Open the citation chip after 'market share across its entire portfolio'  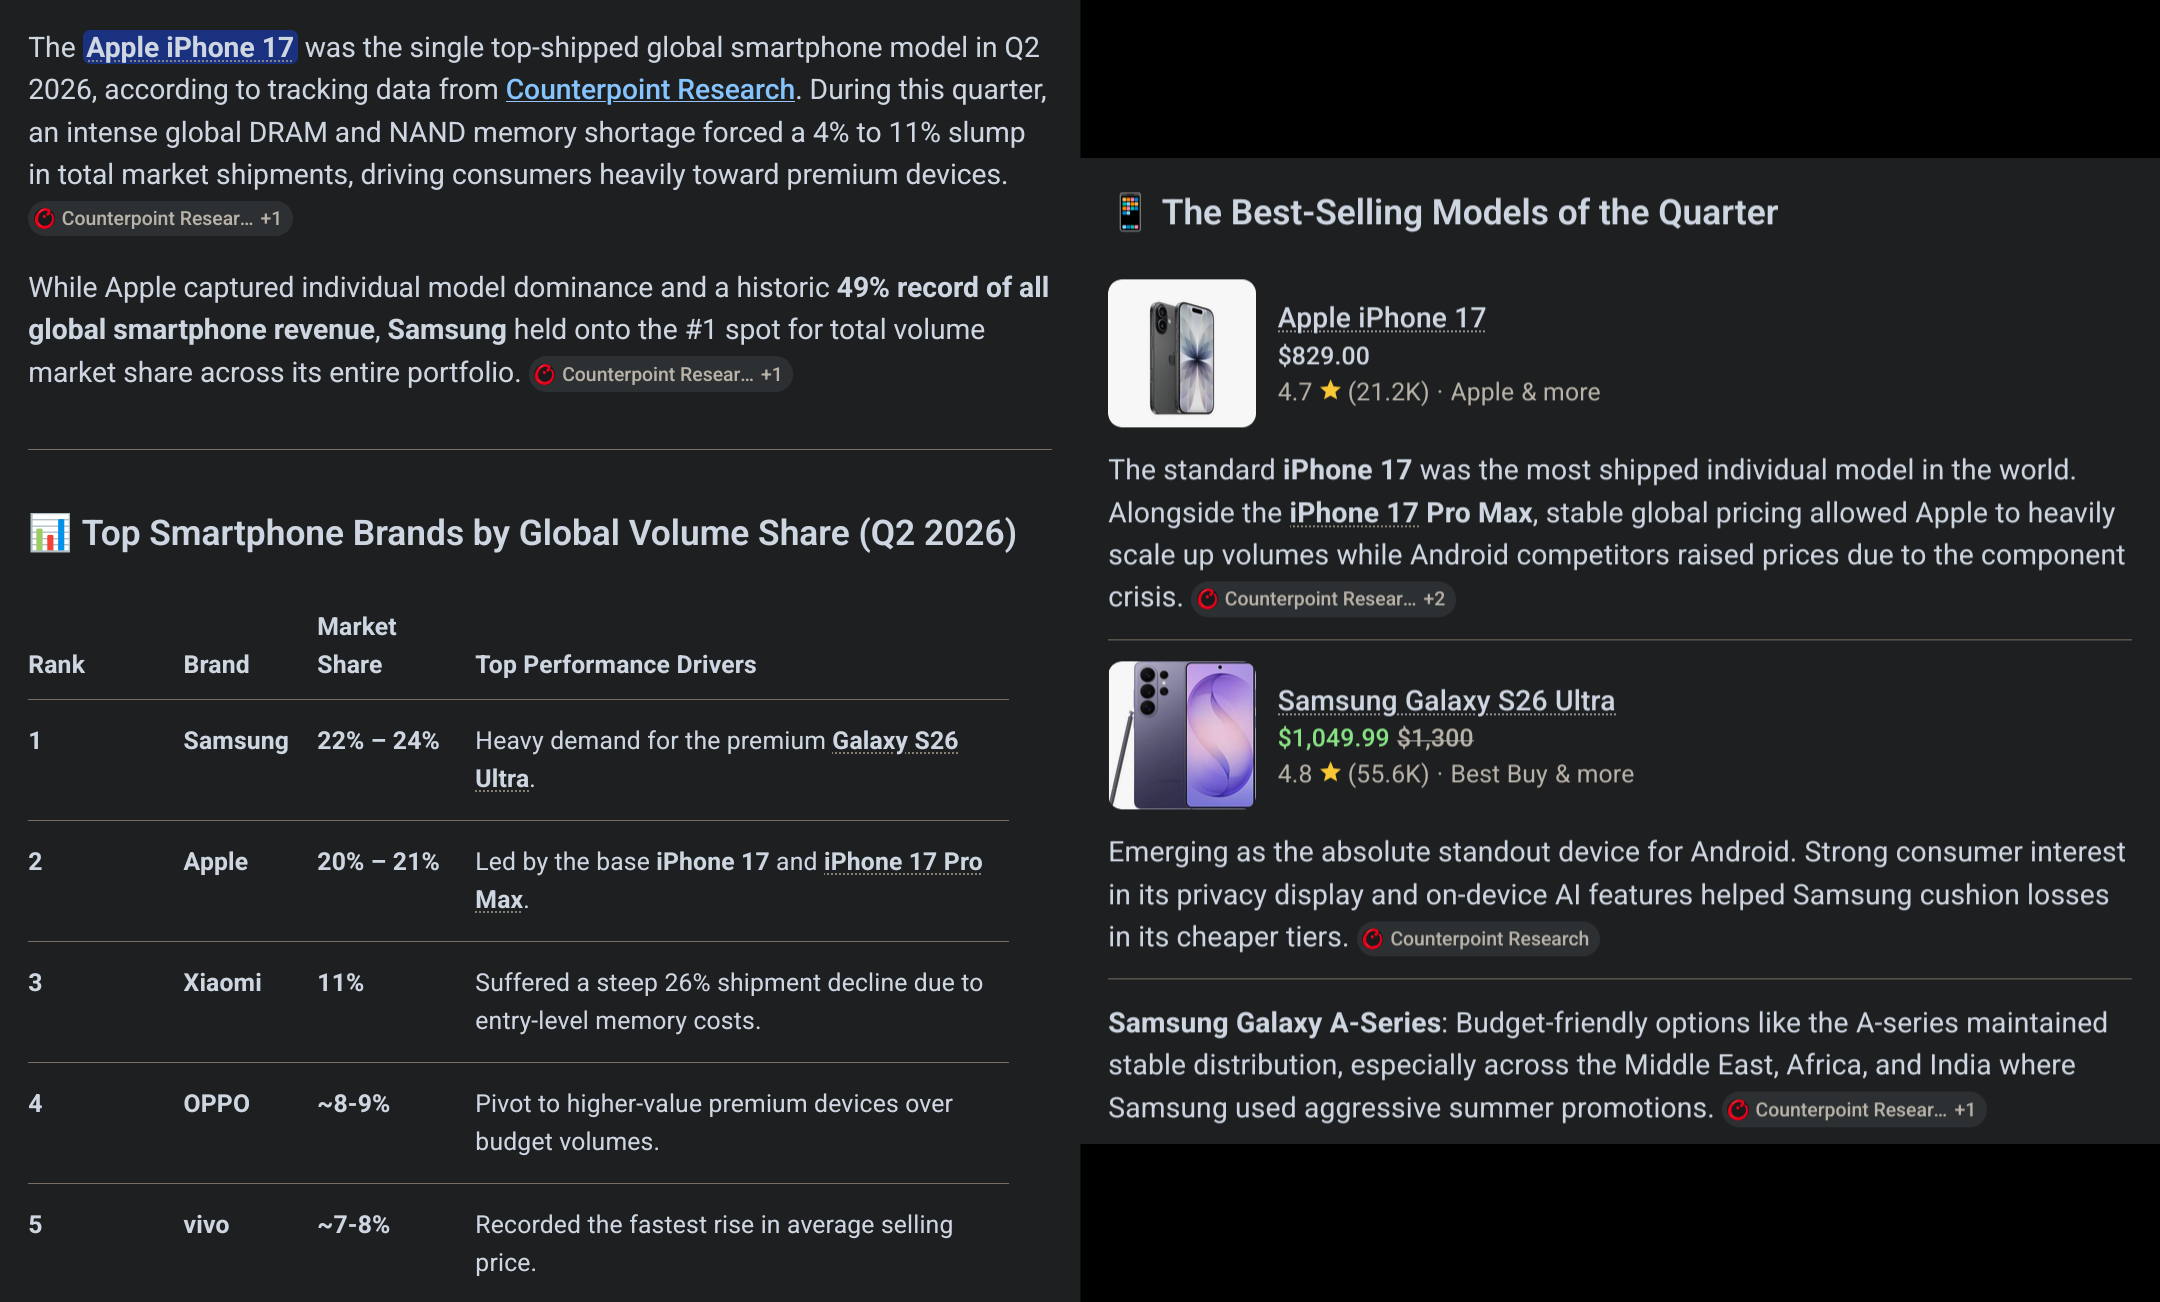tap(661, 374)
